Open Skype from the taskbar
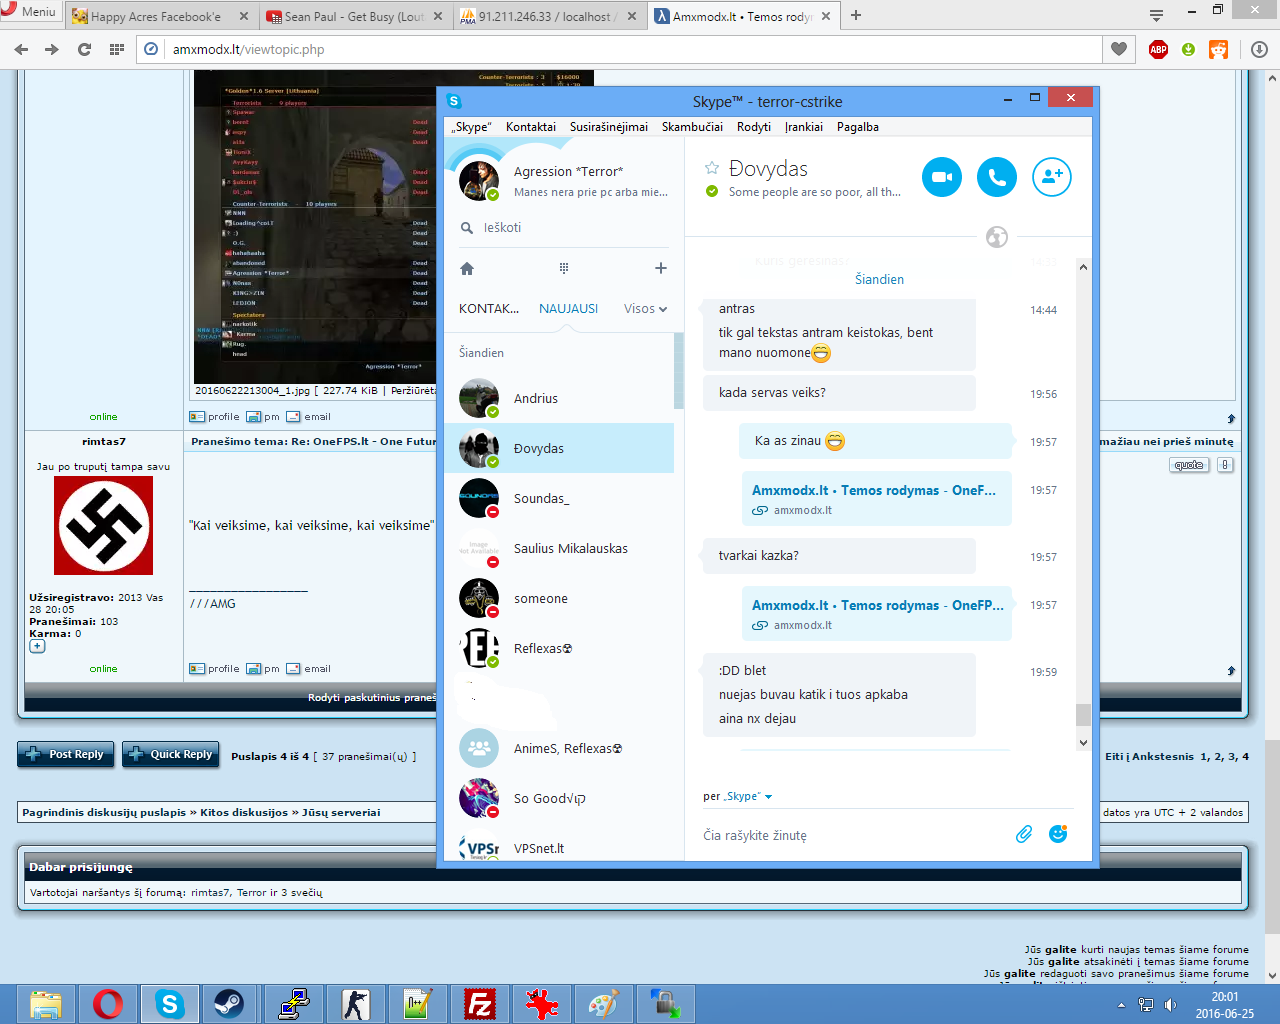Viewport: 1280px width, 1024px height. tap(169, 1004)
